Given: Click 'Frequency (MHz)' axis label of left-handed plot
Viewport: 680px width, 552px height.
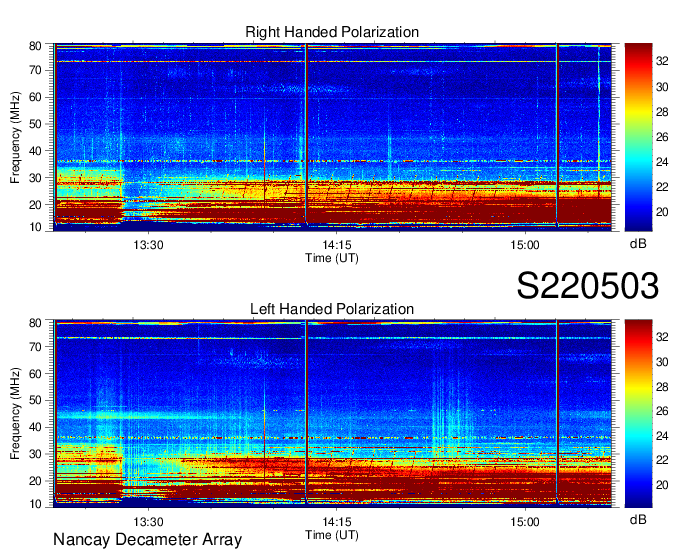Looking at the screenshot, I should pos(15,414).
